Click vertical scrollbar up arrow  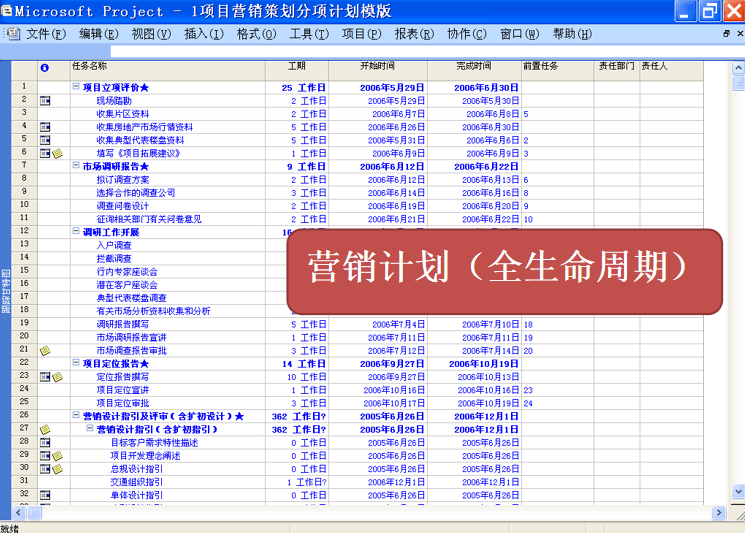tap(738, 68)
